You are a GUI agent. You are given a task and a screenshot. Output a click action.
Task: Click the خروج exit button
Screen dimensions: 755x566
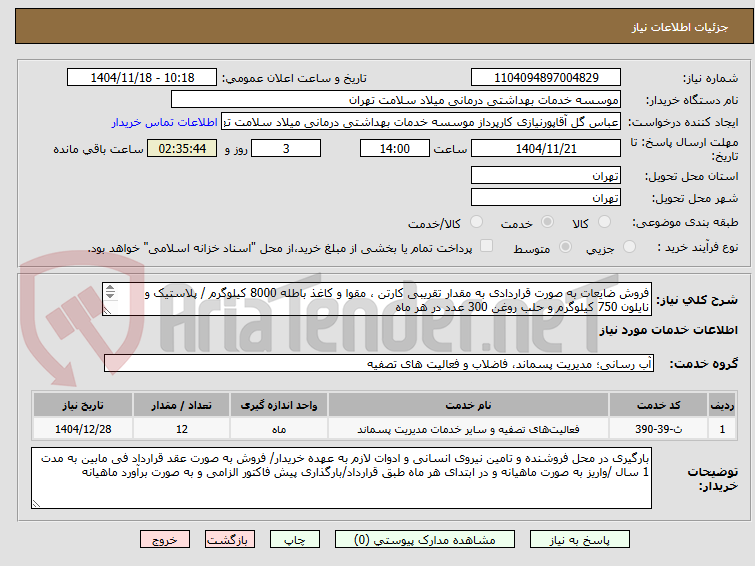[165, 540]
